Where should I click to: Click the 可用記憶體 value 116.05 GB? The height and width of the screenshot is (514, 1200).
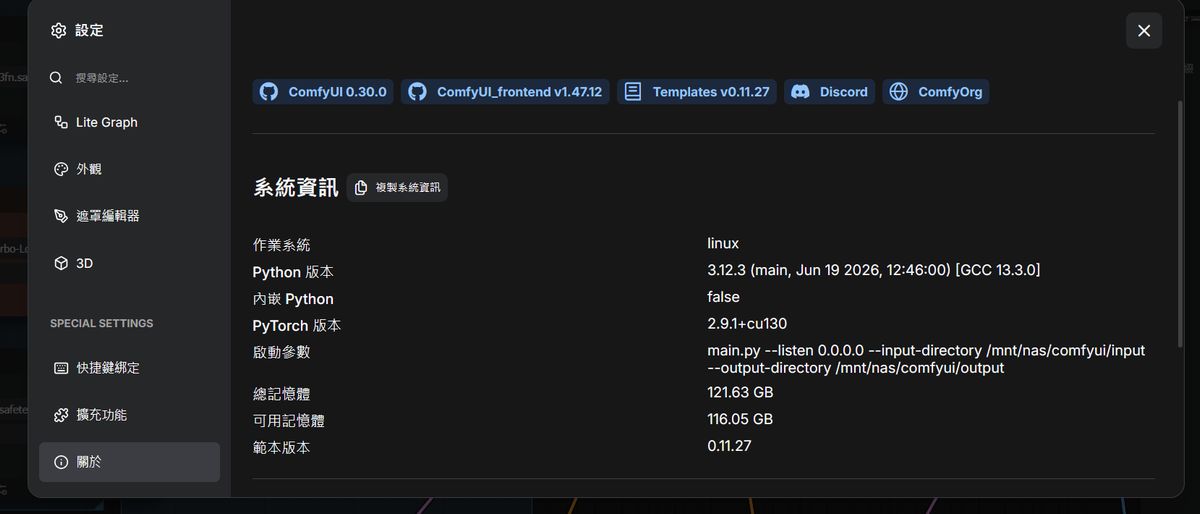click(740, 419)
